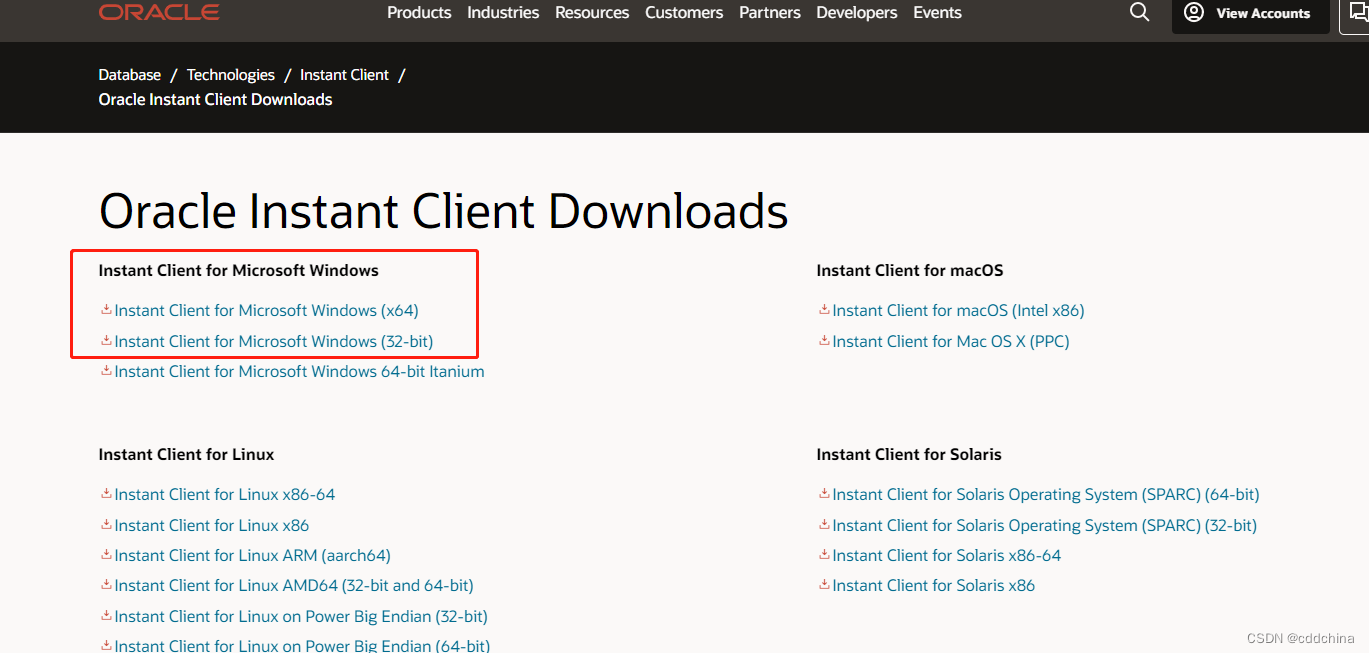Image resolution: width=1369 pixels, height=653 pixels.
Task: Click the download icon beside Instant Client for Microsoft Windows (x64)
Action: click(x=105, y=310)
